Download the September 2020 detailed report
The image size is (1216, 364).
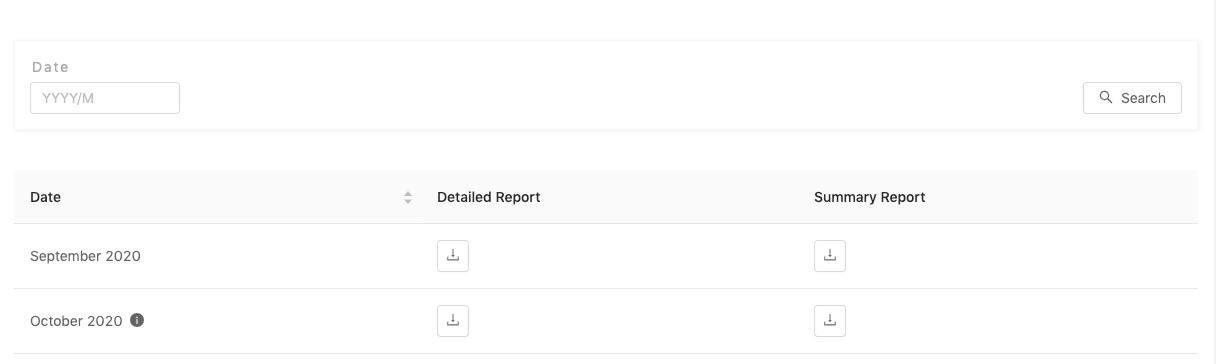tap(453, 256)
